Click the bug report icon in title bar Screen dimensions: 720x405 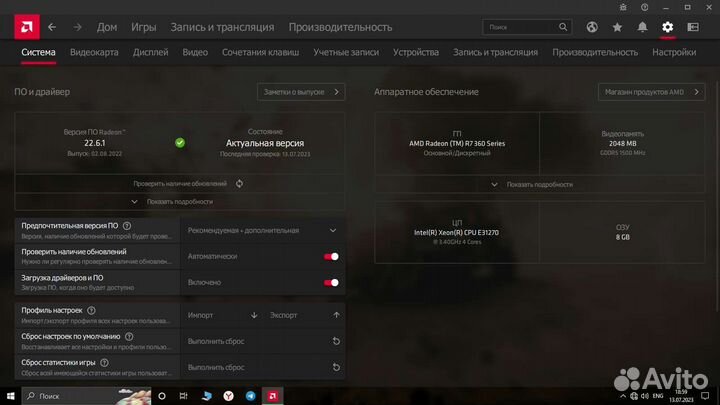623,7
